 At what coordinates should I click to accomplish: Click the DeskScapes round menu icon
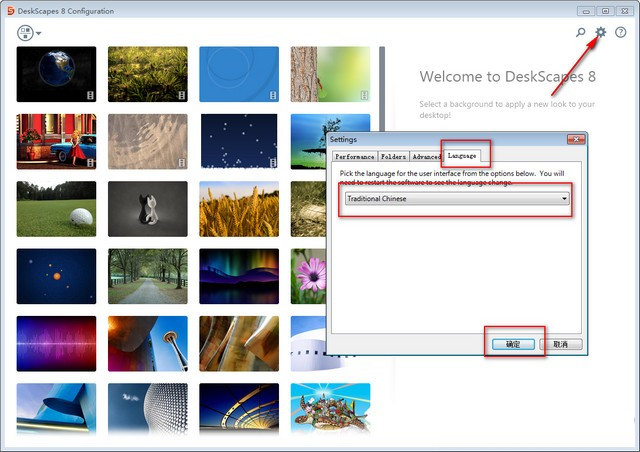coord(25,33)
